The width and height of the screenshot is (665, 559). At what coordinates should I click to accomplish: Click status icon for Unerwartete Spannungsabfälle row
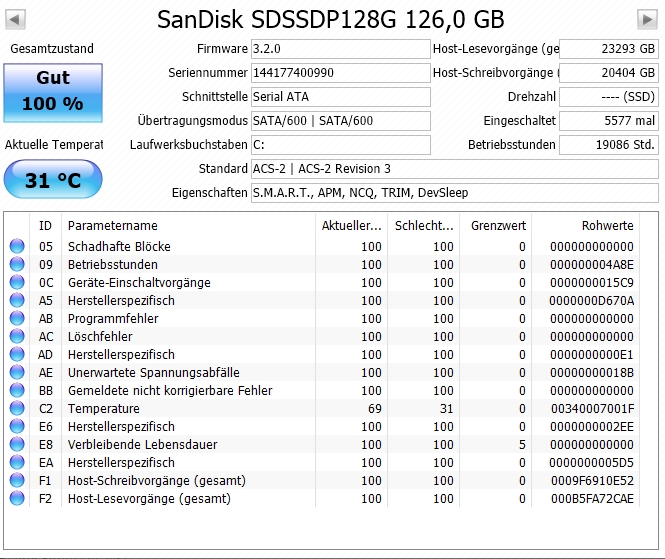pos(17,372)
